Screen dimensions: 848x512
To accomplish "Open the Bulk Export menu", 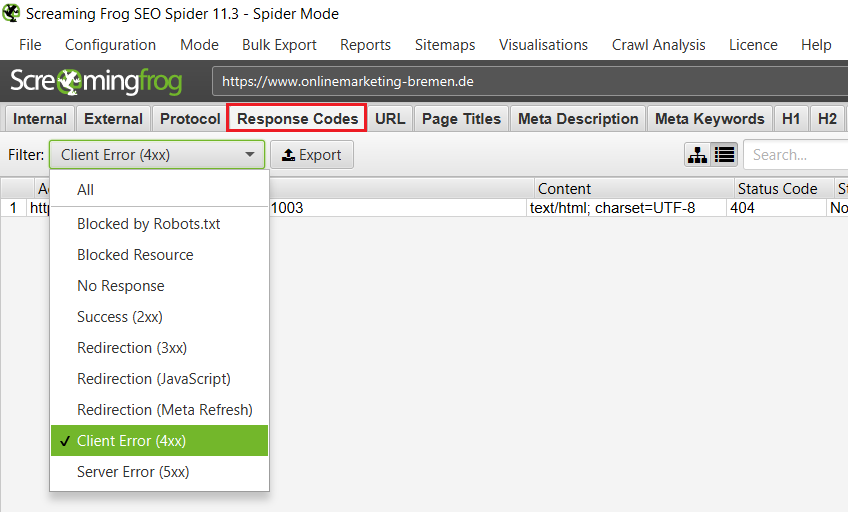I will pyautogui.click(x=279, y=45).
